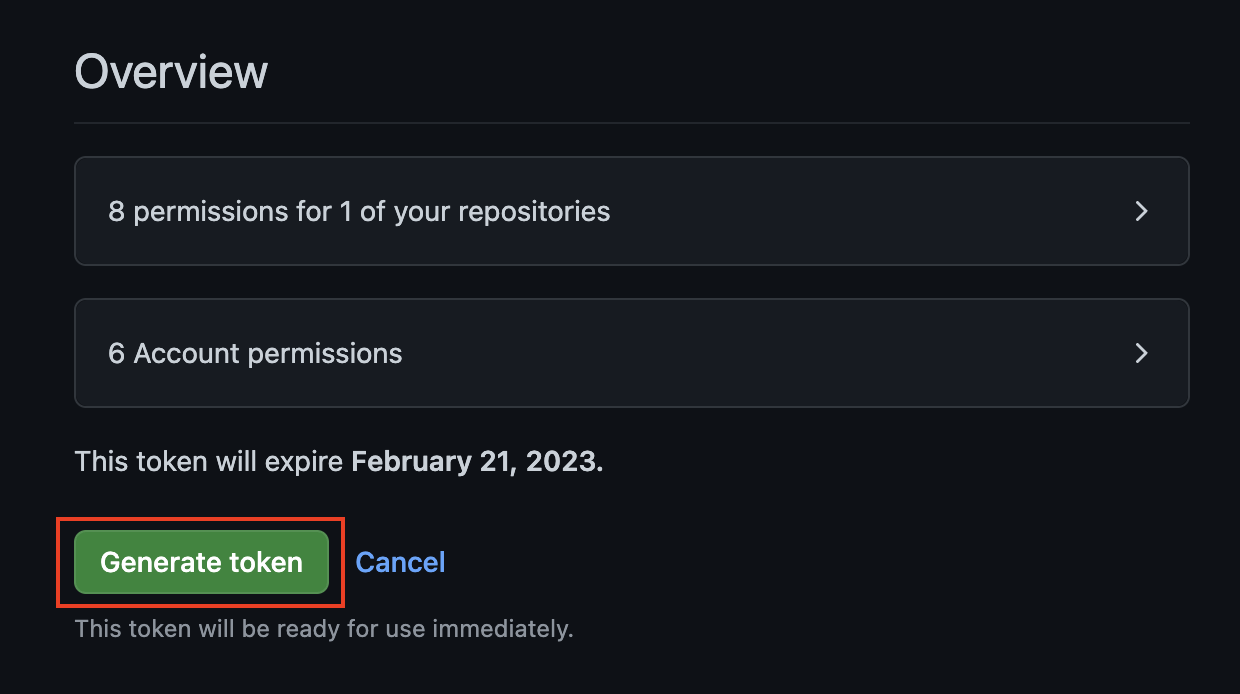Click the number 8 in repository permissions
This screenshot has height=694, width=1240.
116,212
